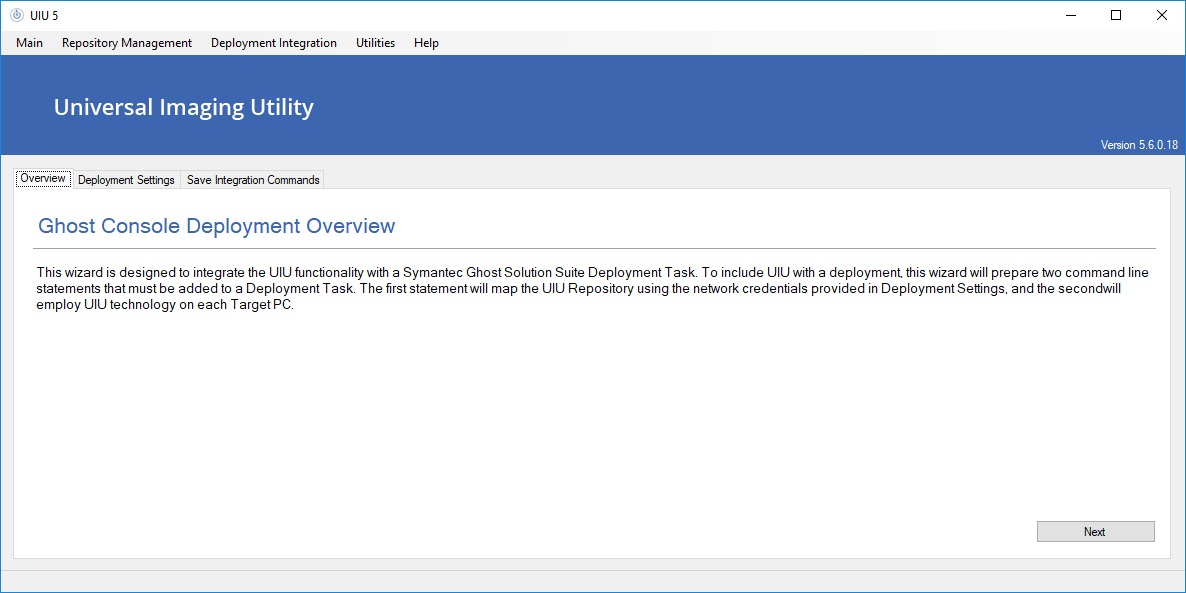Screen dimensions: 1186x593
Task: Click the UIU 5 title bar text
Action: click(x=45, y=15)
